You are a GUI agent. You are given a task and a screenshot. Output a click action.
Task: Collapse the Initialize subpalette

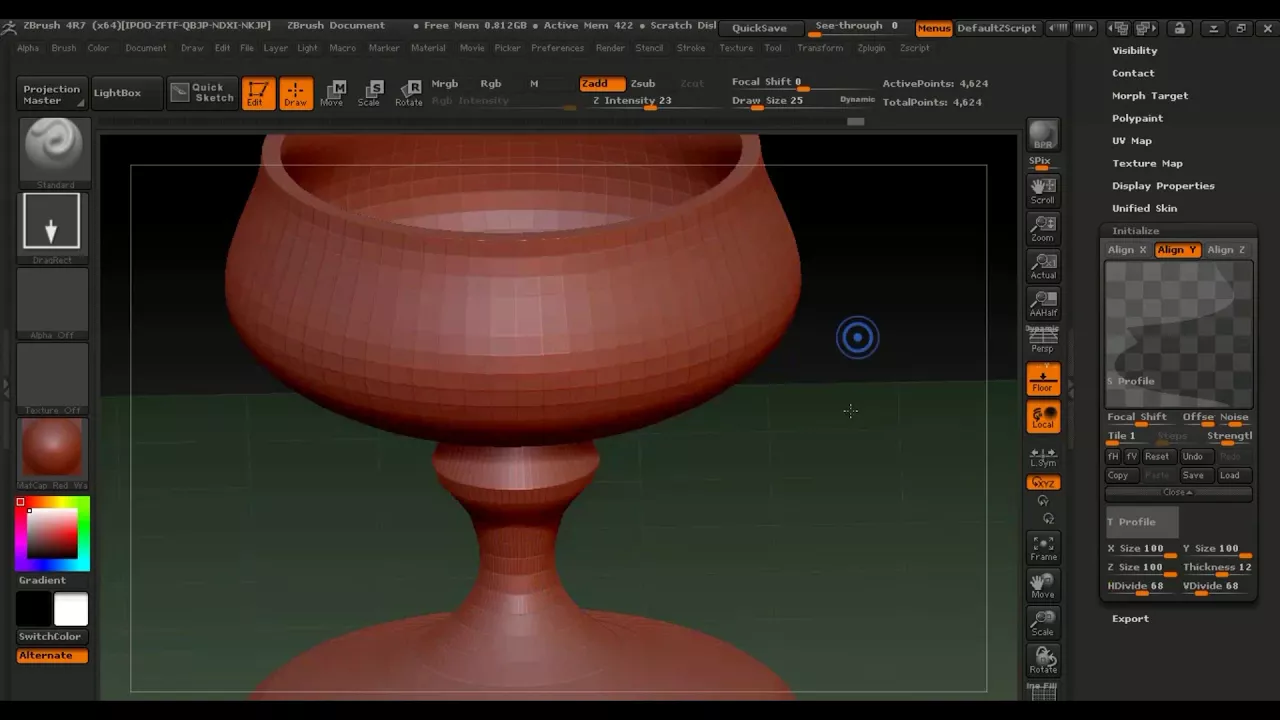click(1136, 231)
